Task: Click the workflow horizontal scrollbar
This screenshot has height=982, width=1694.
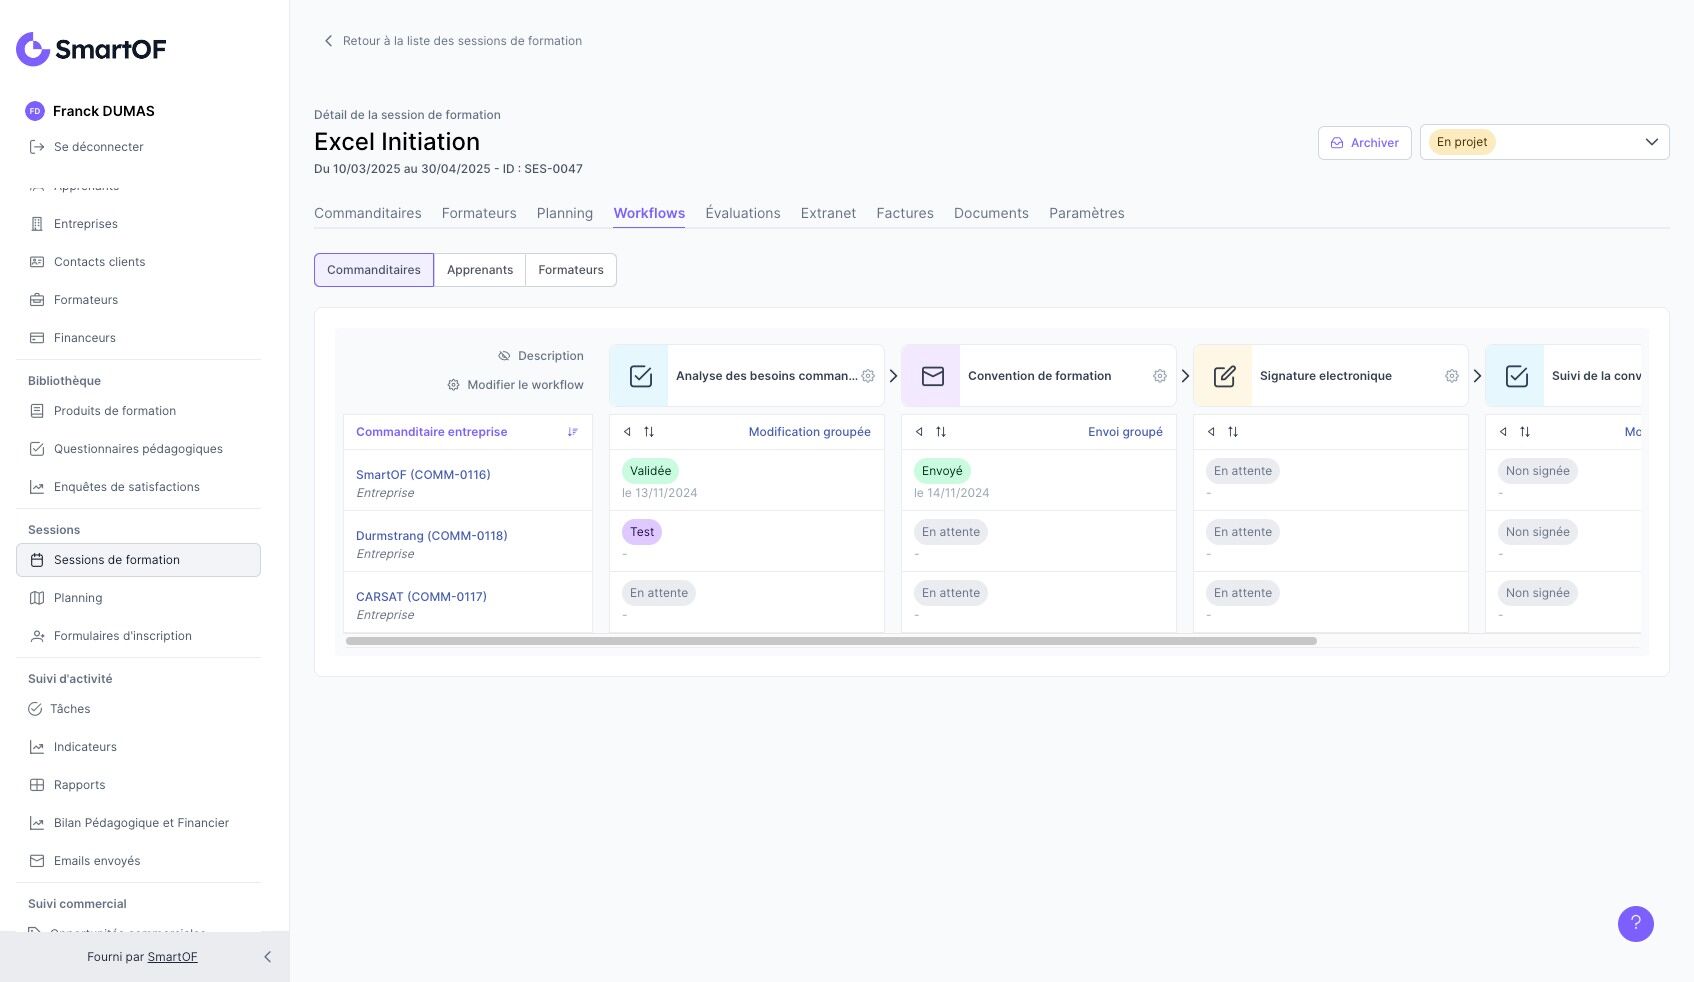Action: [831, 641]
